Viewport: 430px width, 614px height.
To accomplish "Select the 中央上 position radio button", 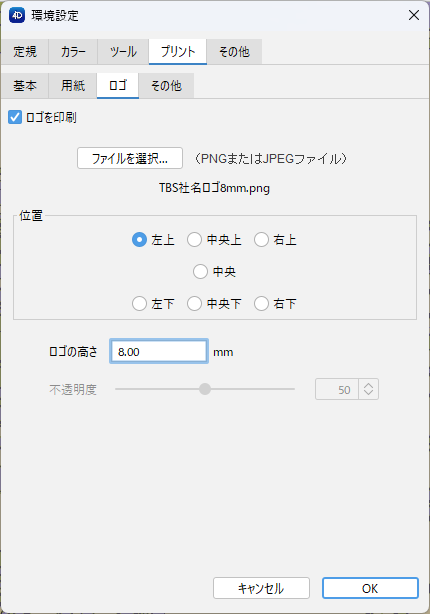I will (194, 240).
